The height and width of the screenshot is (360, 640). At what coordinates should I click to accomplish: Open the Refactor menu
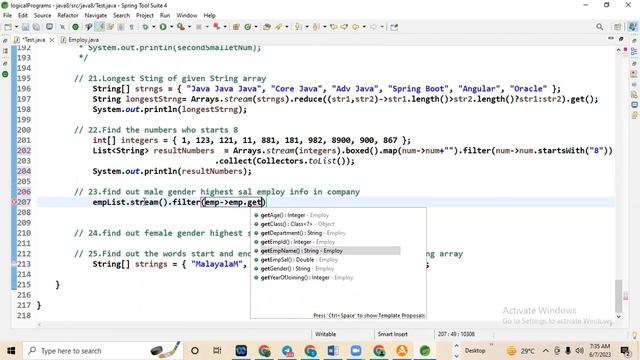(x=68, y=16)
